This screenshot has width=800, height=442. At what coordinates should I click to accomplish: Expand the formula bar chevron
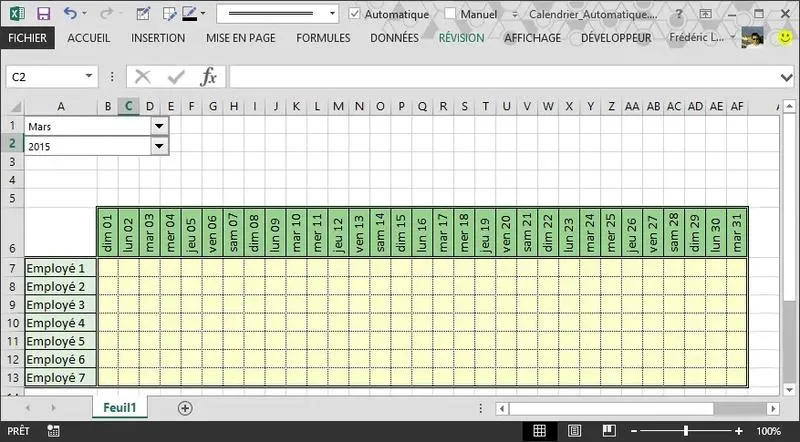pos(786,78)
